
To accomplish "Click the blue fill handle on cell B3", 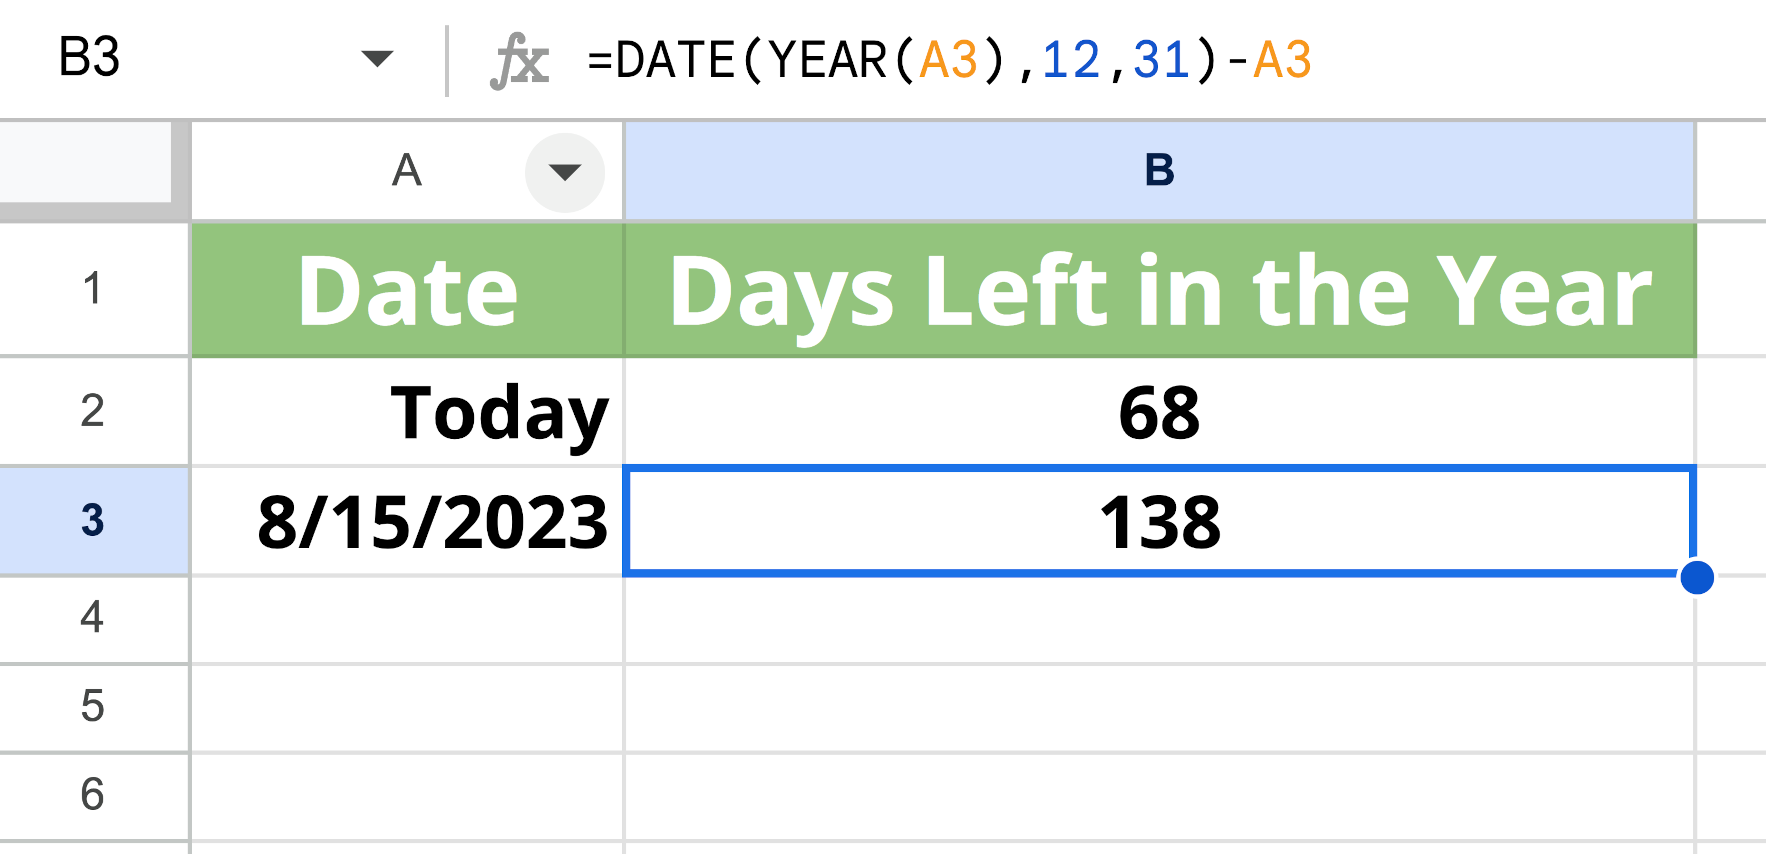I will [1695, 576].
